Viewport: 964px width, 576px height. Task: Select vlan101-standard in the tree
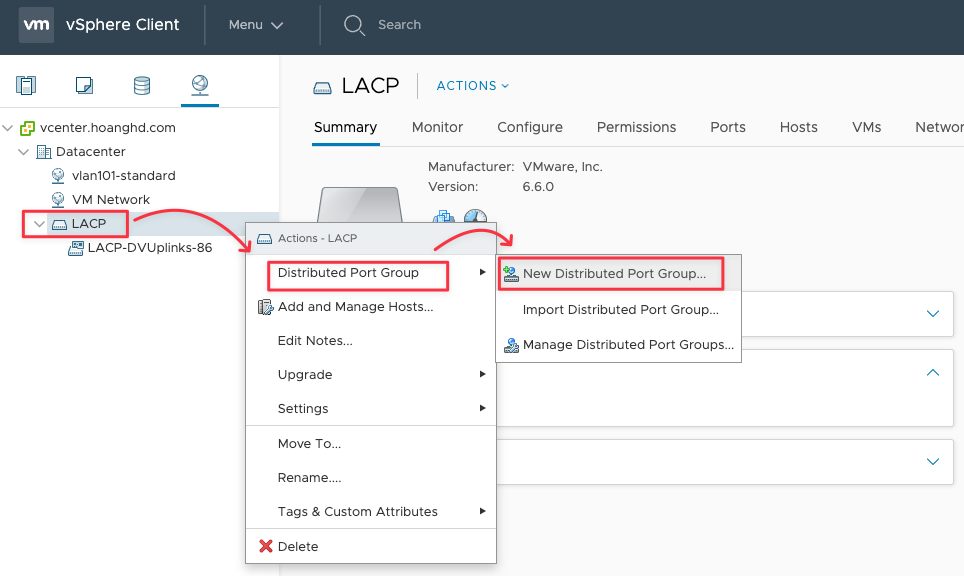pos(124,176)
